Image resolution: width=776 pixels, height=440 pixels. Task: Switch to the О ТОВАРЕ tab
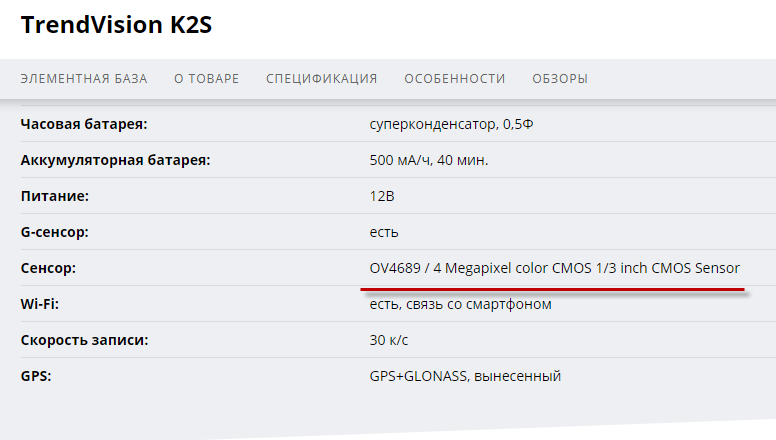(207, 79)
